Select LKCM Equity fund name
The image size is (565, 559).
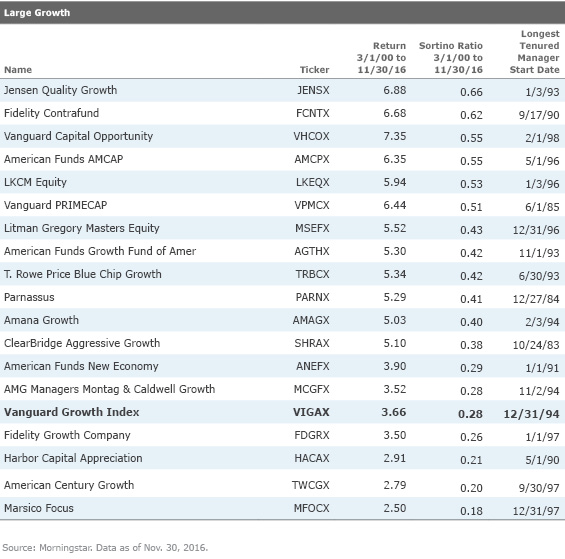coord(35,182)
